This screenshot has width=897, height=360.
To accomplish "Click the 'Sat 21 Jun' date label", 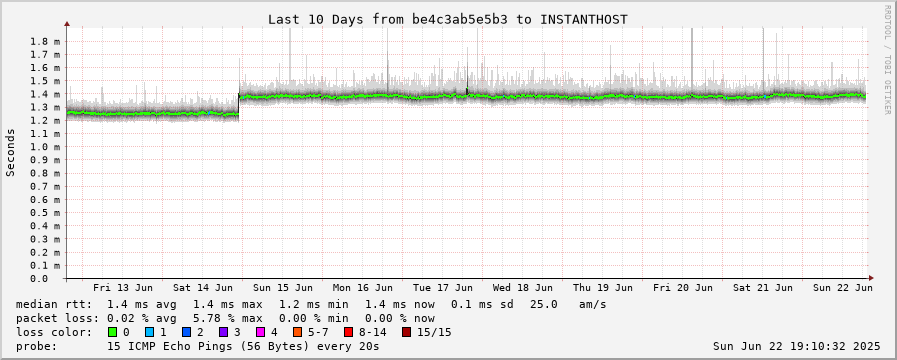I will tap(763, 287).
